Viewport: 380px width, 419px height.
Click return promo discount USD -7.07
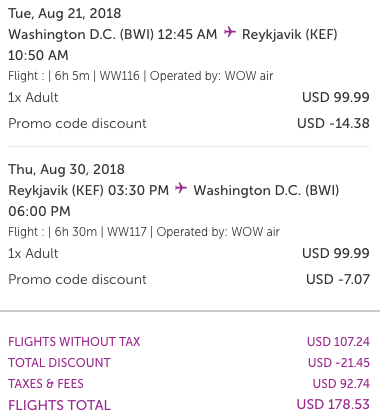[x=338, y=279]
